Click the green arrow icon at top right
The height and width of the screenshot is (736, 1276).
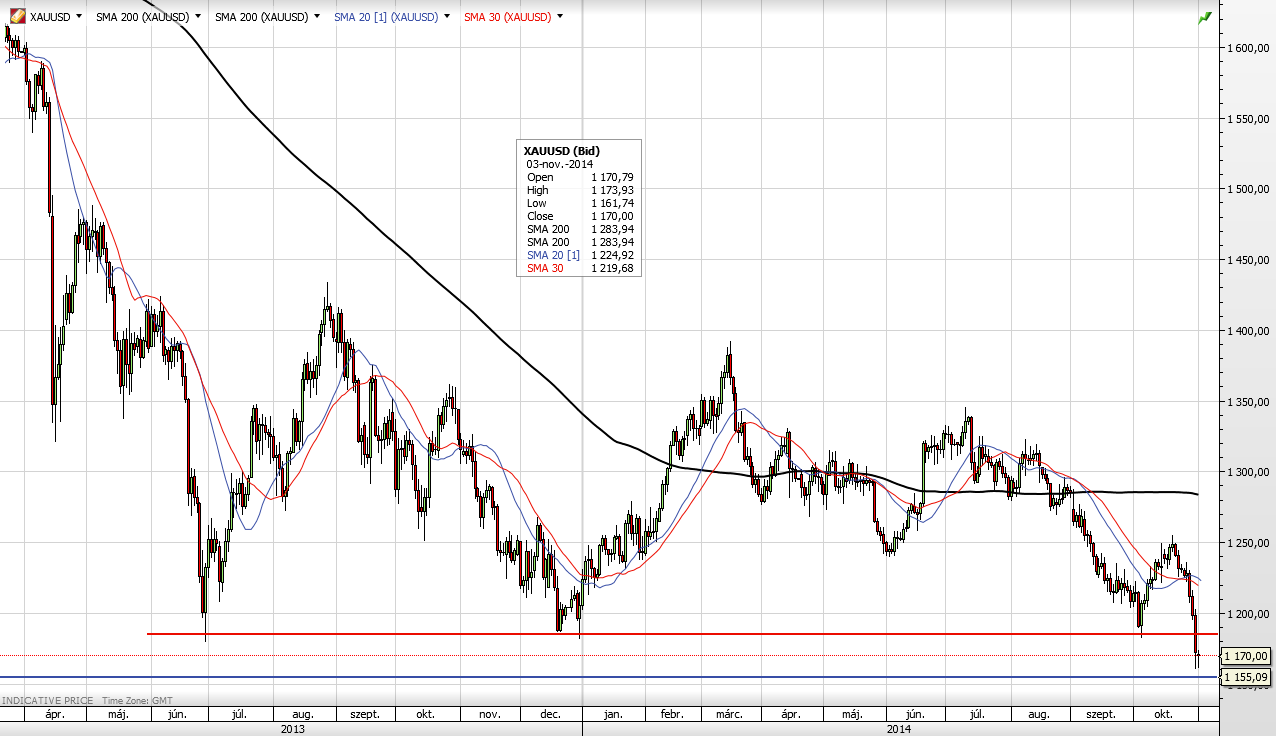(x=1205, y=17)
